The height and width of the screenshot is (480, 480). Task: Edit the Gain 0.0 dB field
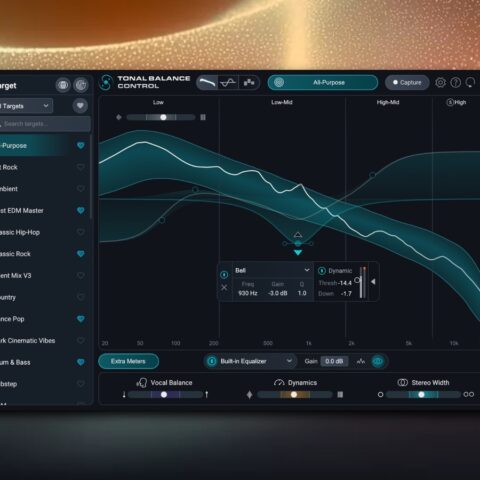pyautogui.click(x=334, y=361)
